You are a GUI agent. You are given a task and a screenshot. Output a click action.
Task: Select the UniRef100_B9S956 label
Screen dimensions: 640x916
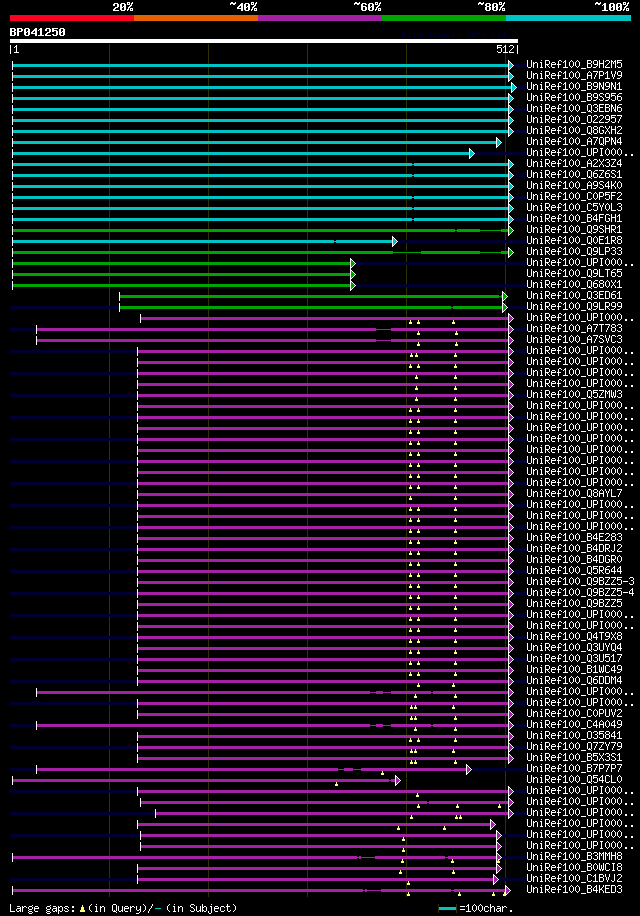574,98
